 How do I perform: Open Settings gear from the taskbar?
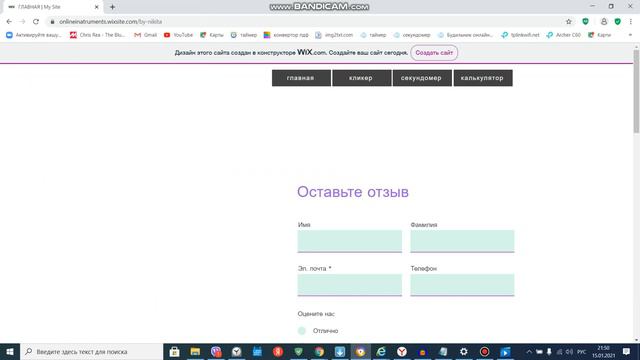click(x=464, y=351)
